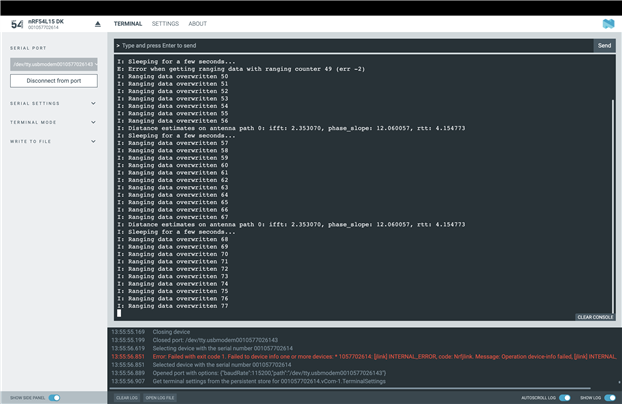
Task: Expand the SERIAL SETTINGS section
Action: [53, 103]
